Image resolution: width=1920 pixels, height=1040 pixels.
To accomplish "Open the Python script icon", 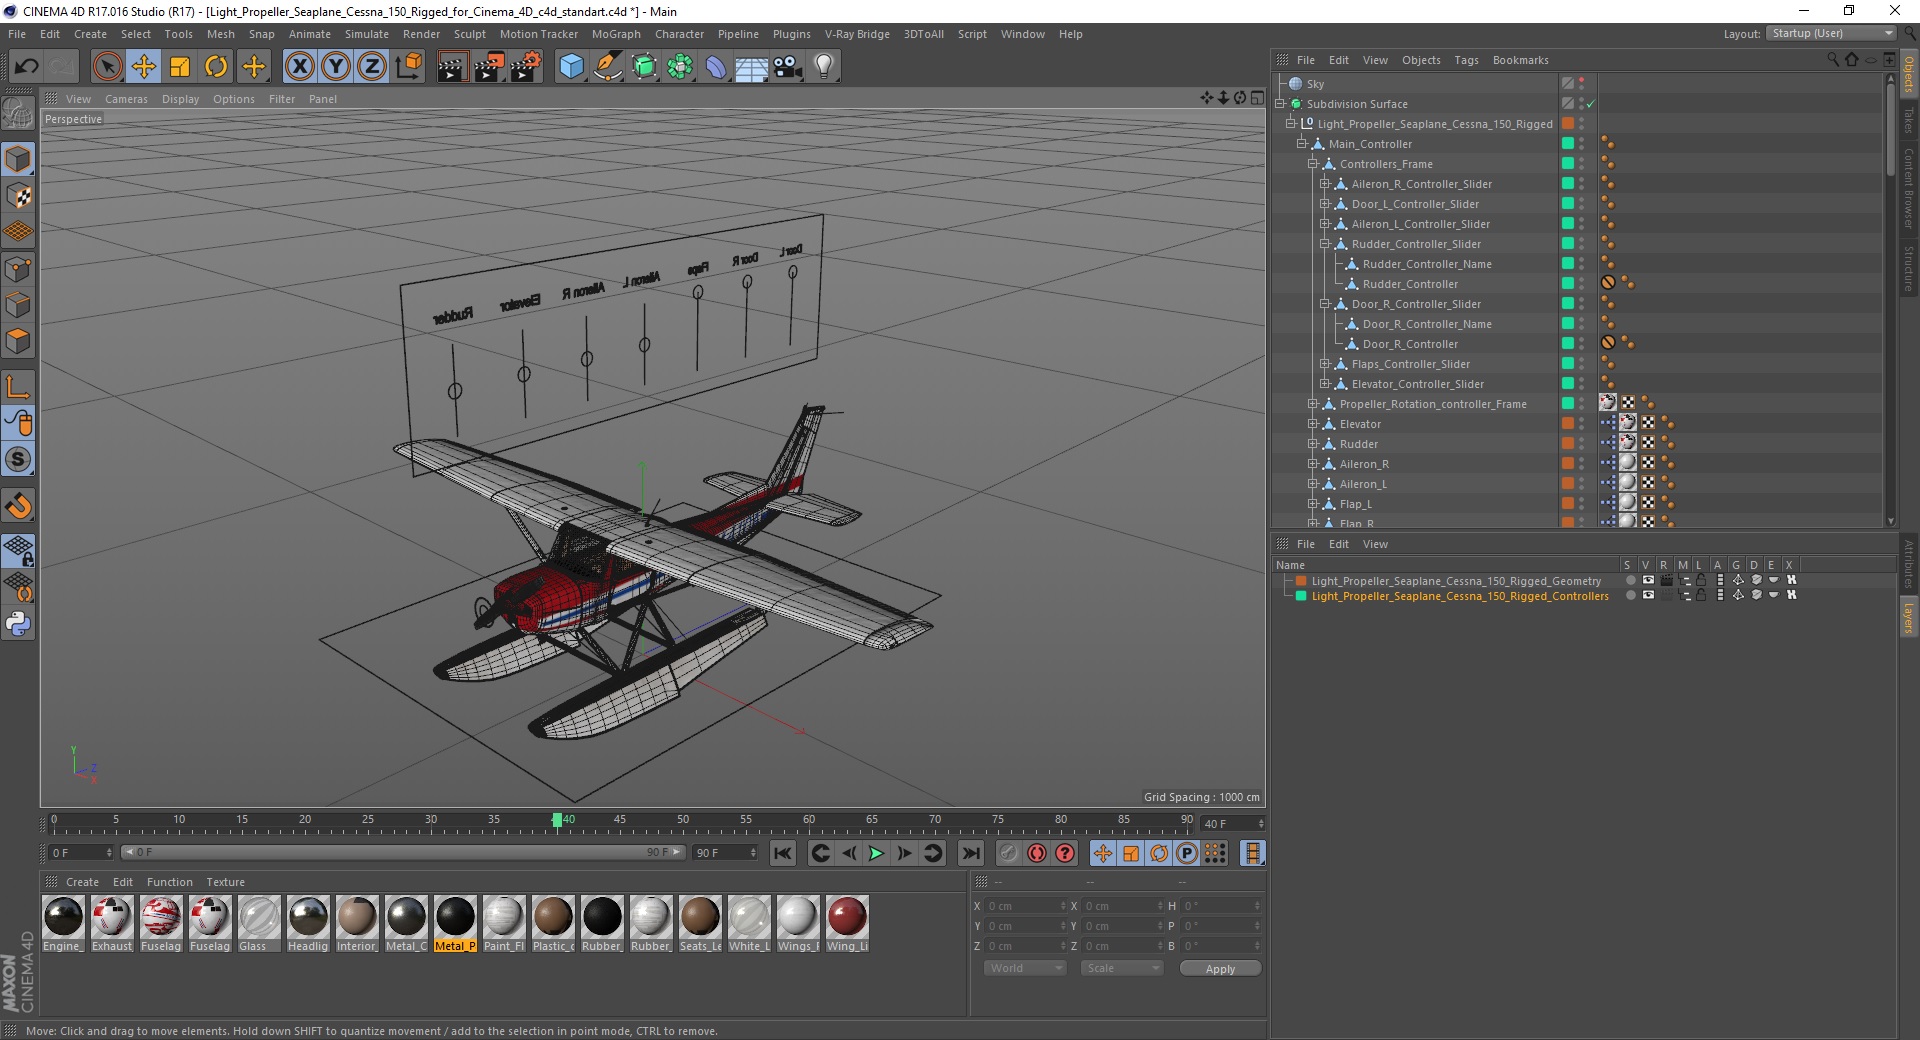I will 18,624.
